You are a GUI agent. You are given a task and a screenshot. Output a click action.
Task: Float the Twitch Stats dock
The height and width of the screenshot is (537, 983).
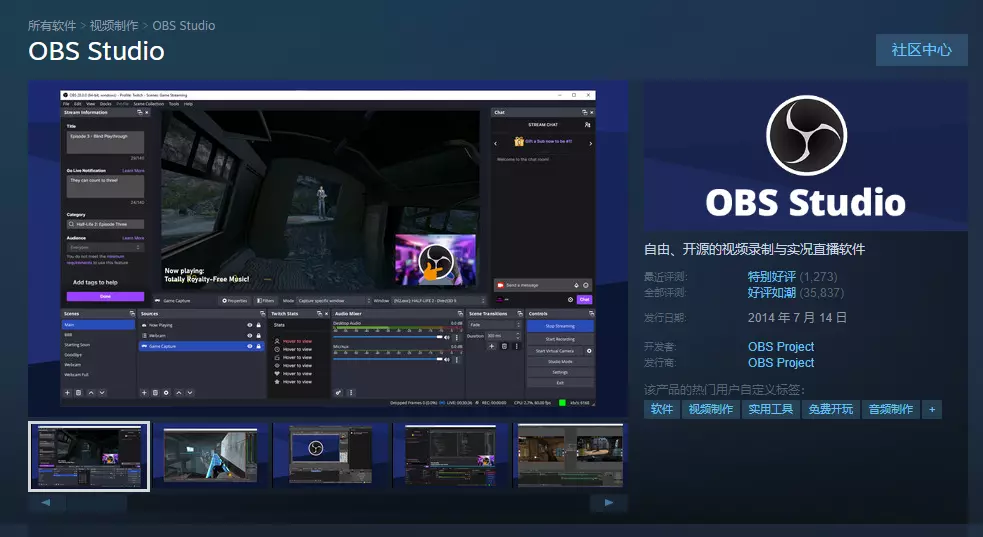tap(319, 313)
